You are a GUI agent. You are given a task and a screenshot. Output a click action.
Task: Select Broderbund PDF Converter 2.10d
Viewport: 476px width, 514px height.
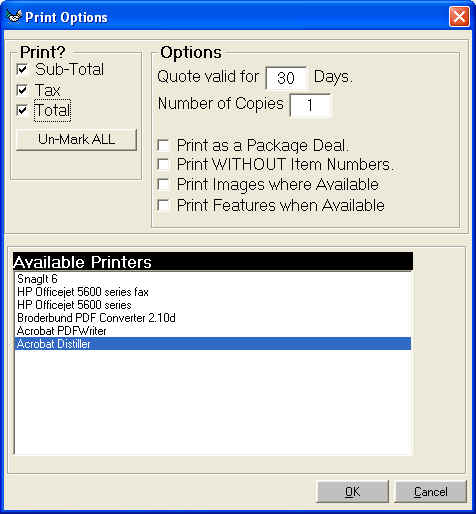click(x=213, y=318)
